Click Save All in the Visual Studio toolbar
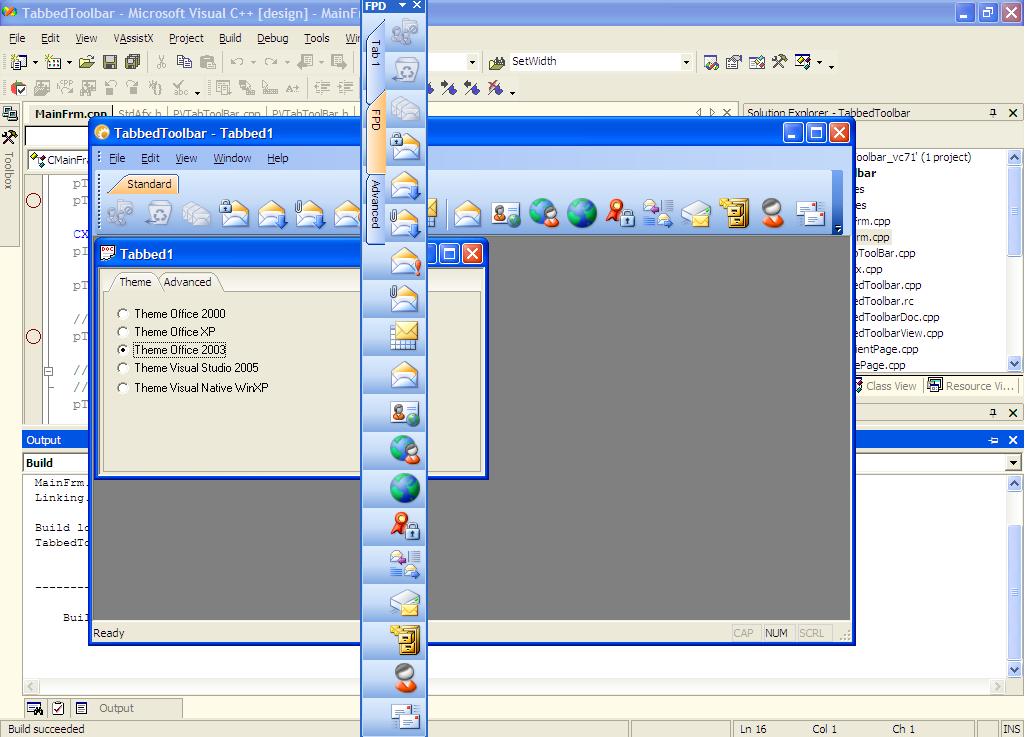The height and width of the screenshot is (737, 1026). [x=132, y=62]
